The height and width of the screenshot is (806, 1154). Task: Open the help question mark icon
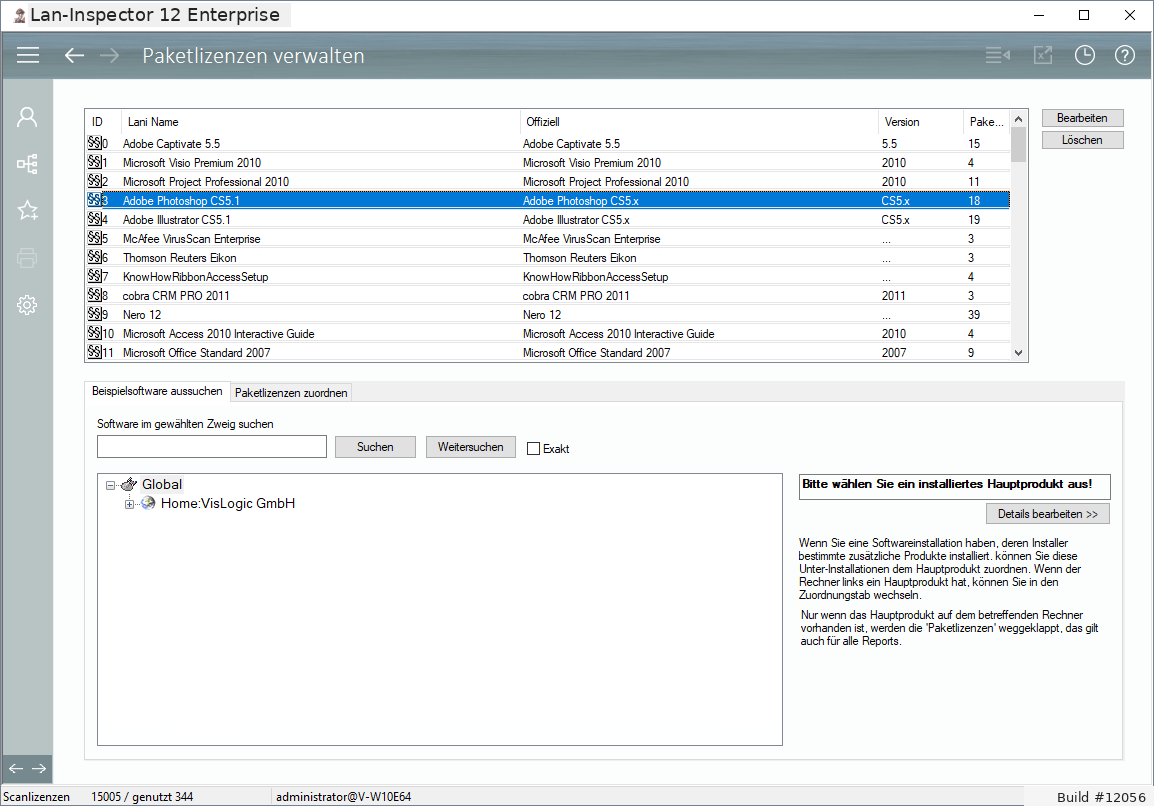point(1124,55)
